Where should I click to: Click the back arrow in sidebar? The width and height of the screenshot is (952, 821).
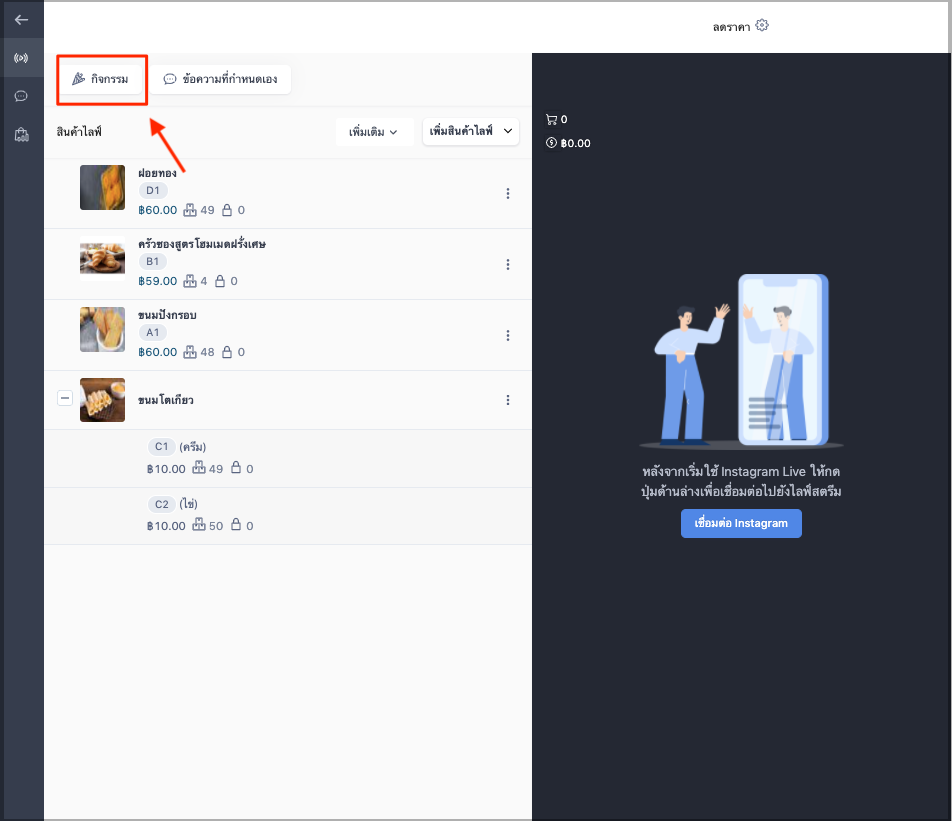tap(21, 20)
